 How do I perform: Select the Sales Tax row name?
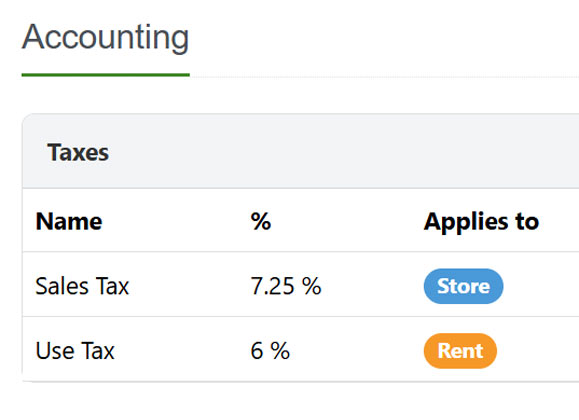tap(82, 286)
